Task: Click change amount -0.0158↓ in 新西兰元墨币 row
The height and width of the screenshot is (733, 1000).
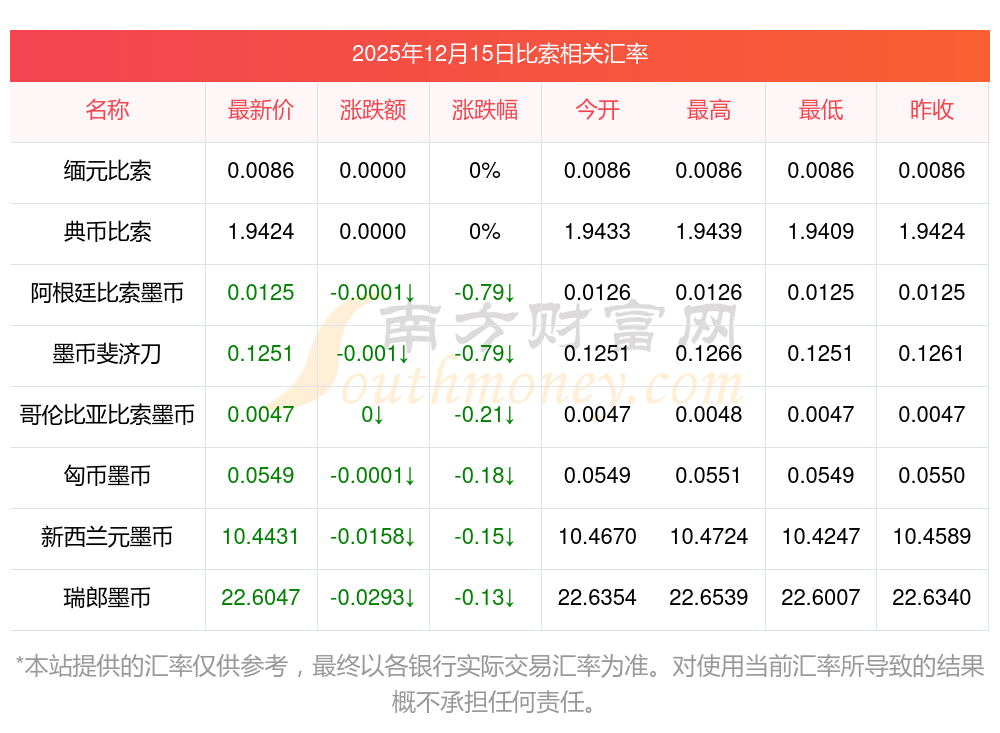Action: tap(373, 537)
